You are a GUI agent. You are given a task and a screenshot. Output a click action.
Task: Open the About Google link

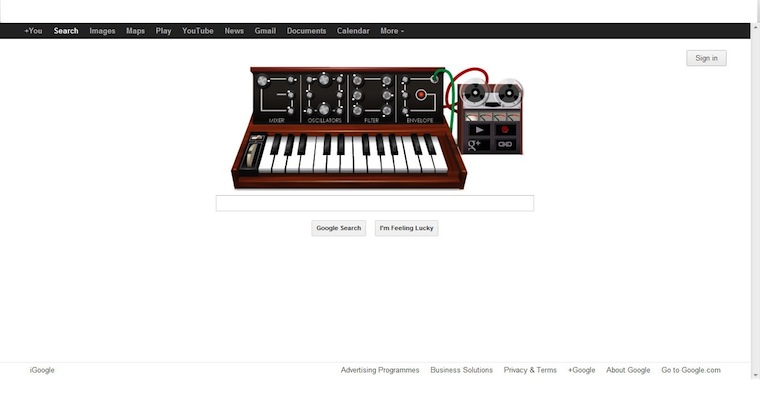[628, 370]
